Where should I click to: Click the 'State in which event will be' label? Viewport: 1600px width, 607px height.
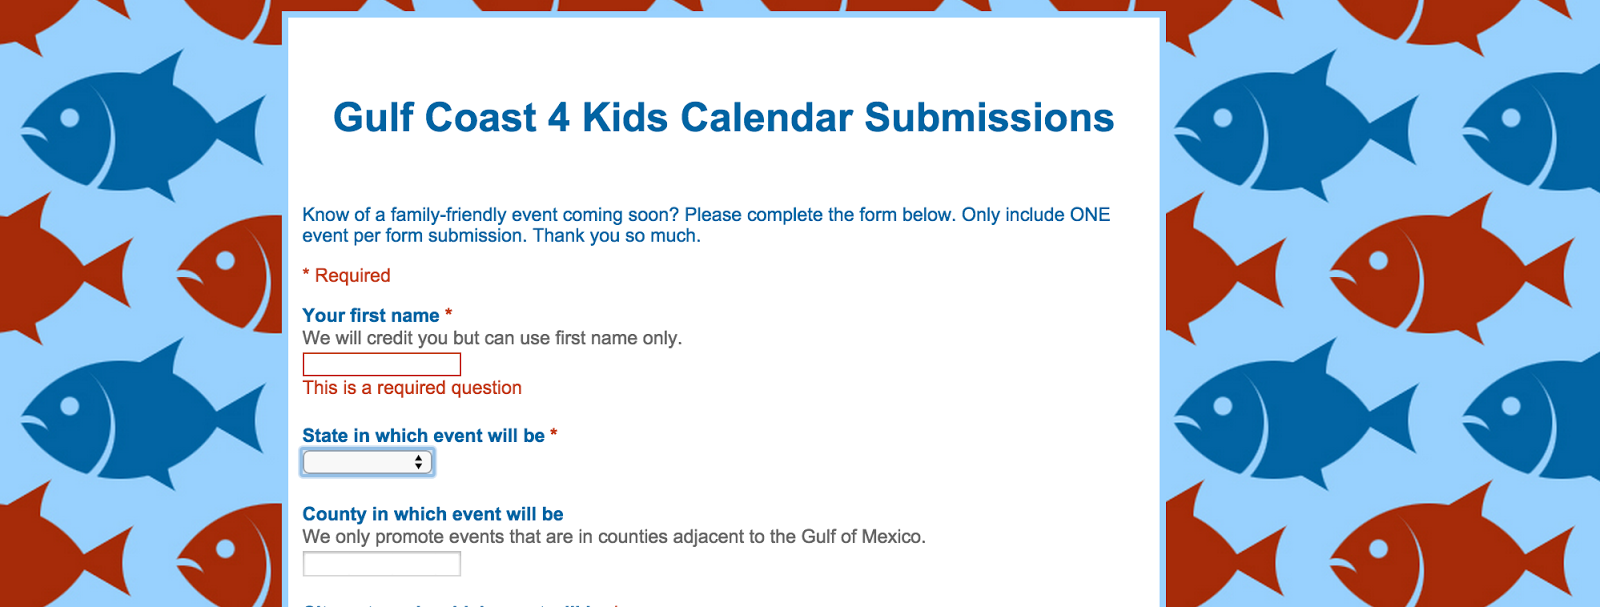(x=423, y=435)
